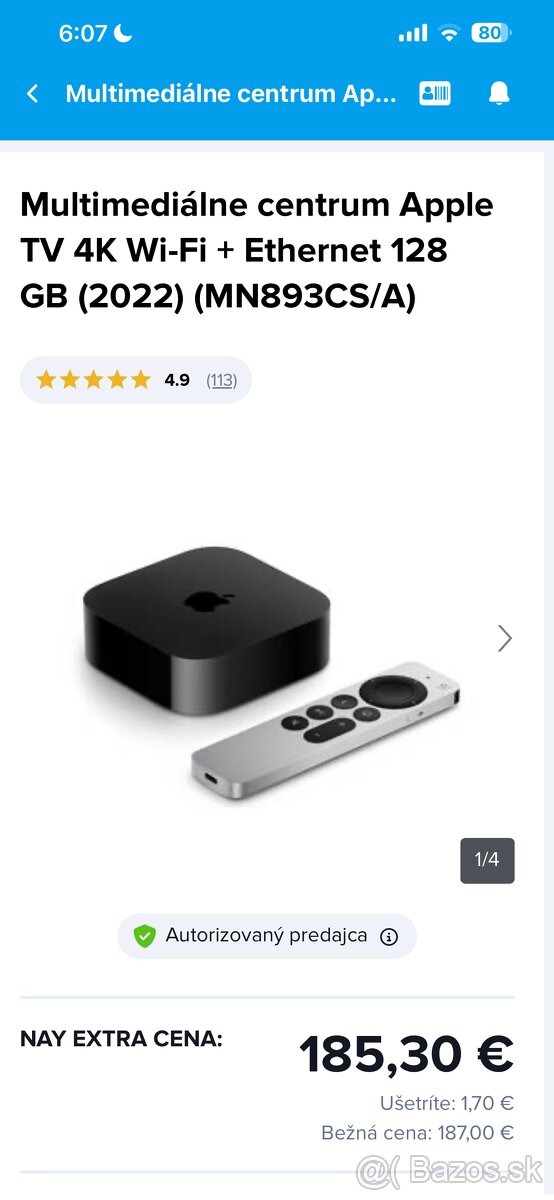Screen dimensions: 554x1200
Task: Tap the Bežná cena 187,00 € text
Action: [417, 1133]
